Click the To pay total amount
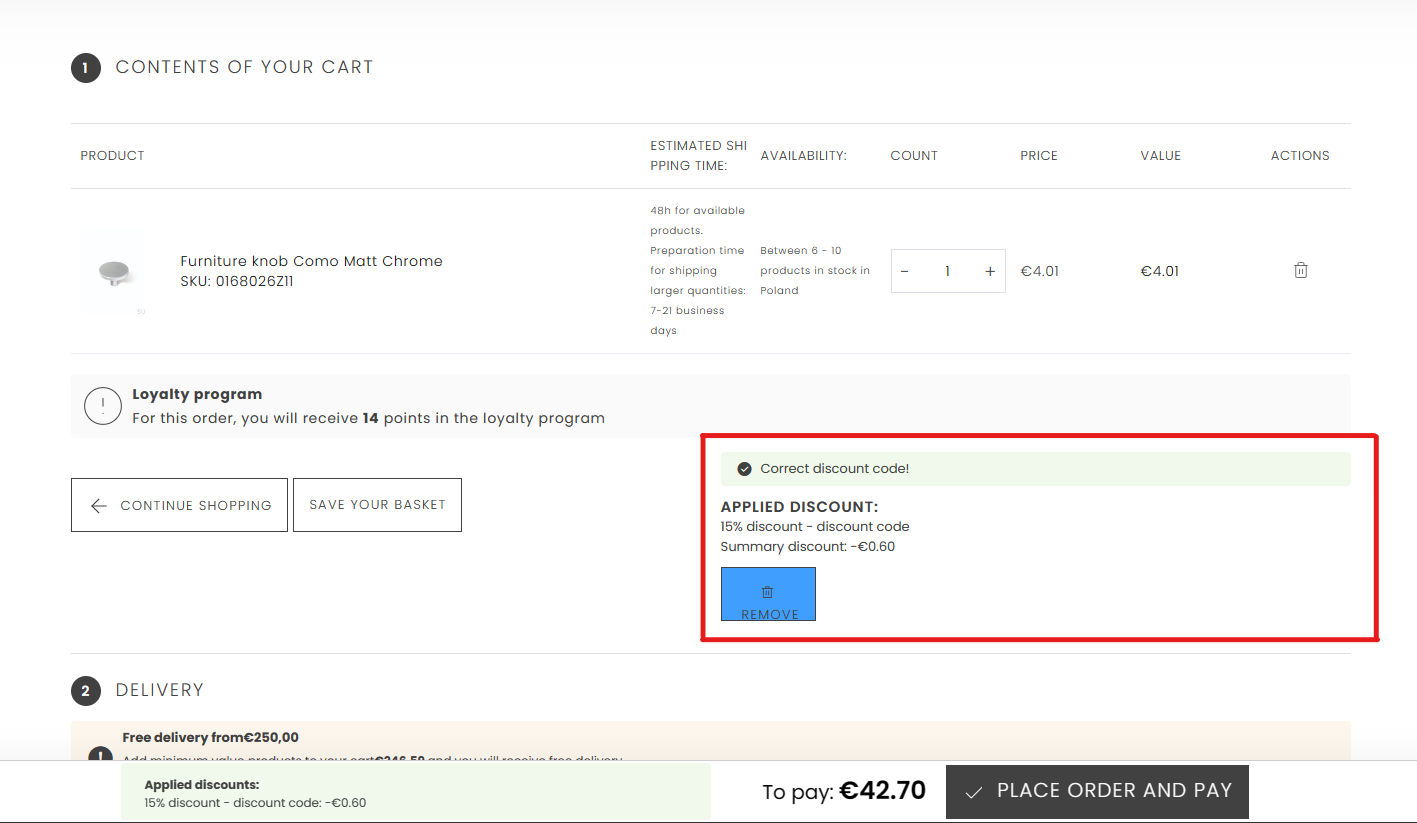The height and width of the screenshot is (823, 1417). coord(881,791)
